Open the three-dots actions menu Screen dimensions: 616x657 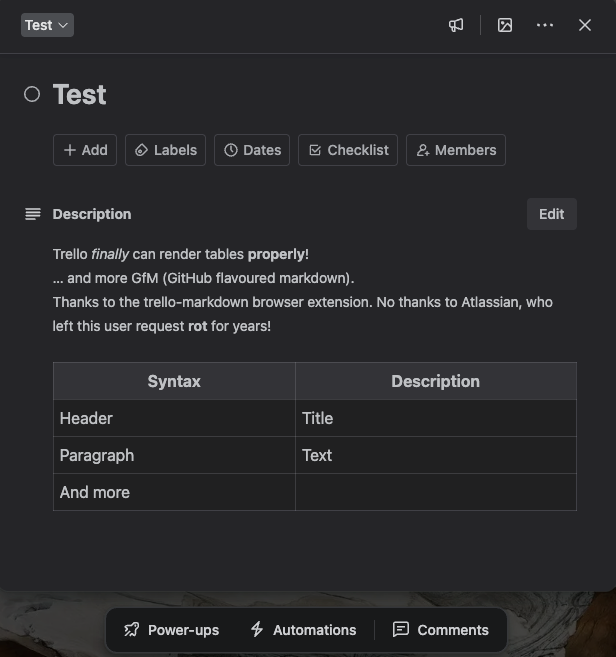[545, 25]
